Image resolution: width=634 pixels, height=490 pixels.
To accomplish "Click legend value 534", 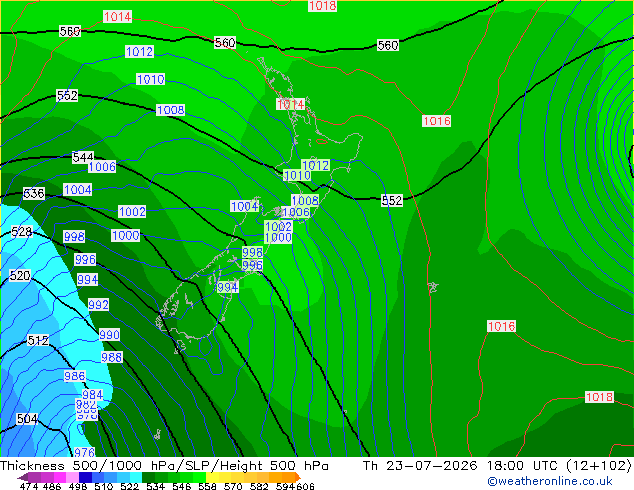I will click(156, 486).
